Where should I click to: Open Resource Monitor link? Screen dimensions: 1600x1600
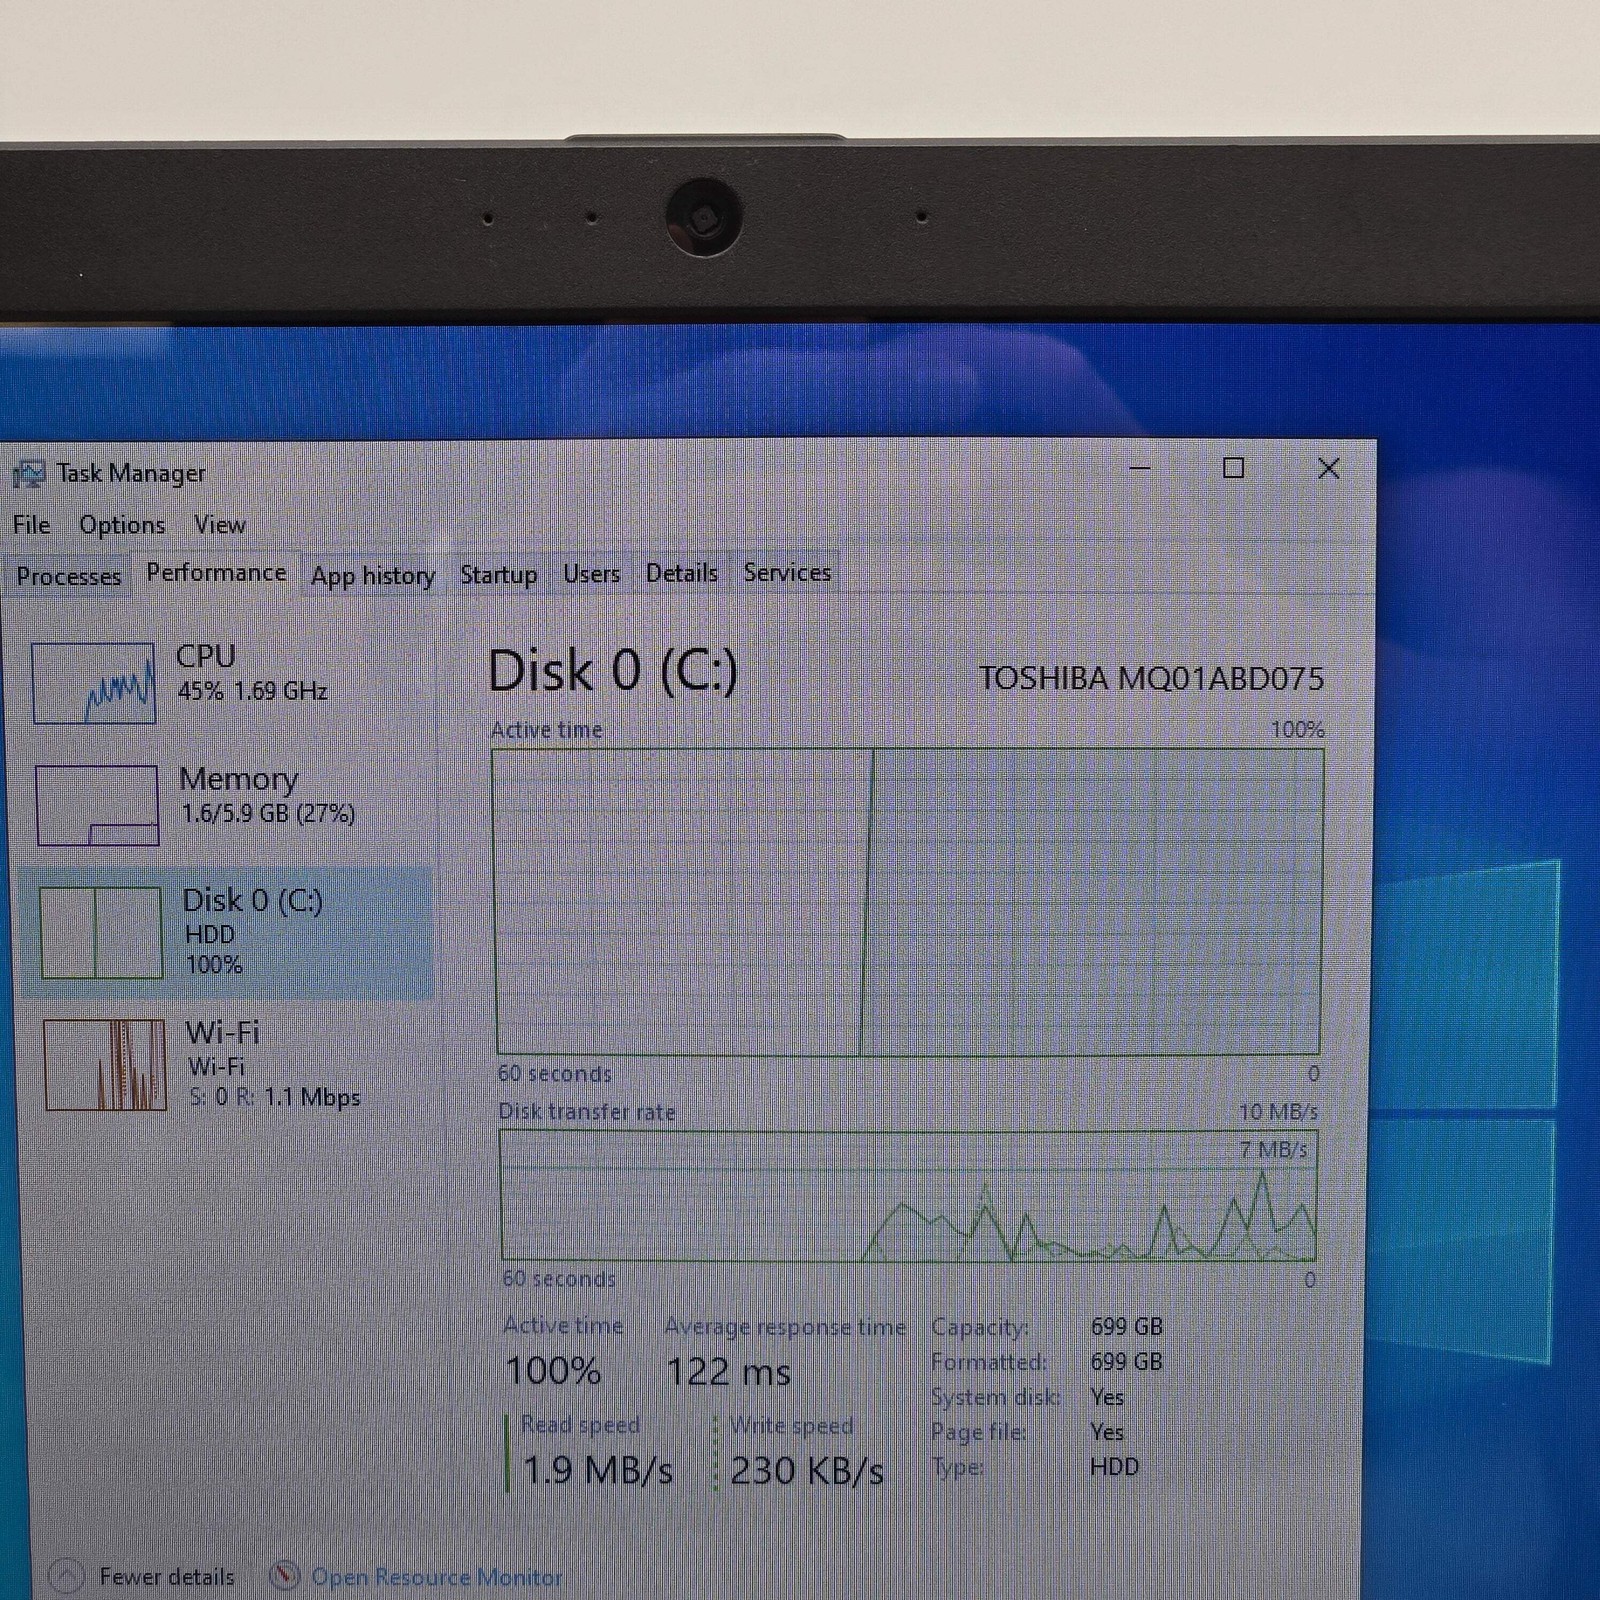click(x=437, y=1578)
